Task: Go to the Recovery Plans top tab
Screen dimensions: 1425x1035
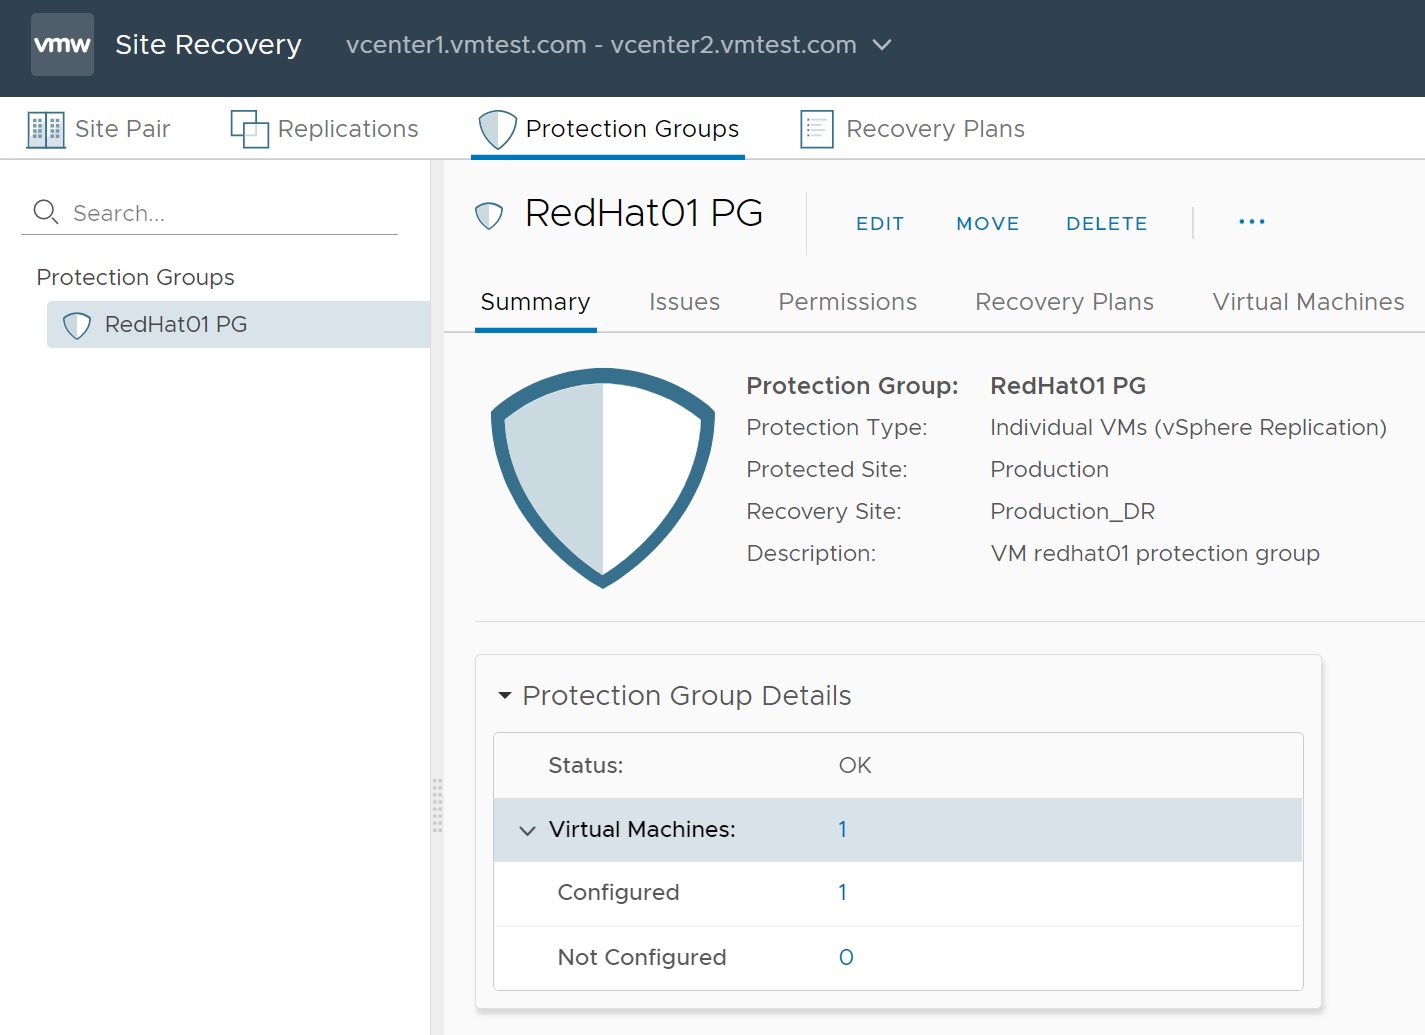Action: click(912, 129)
